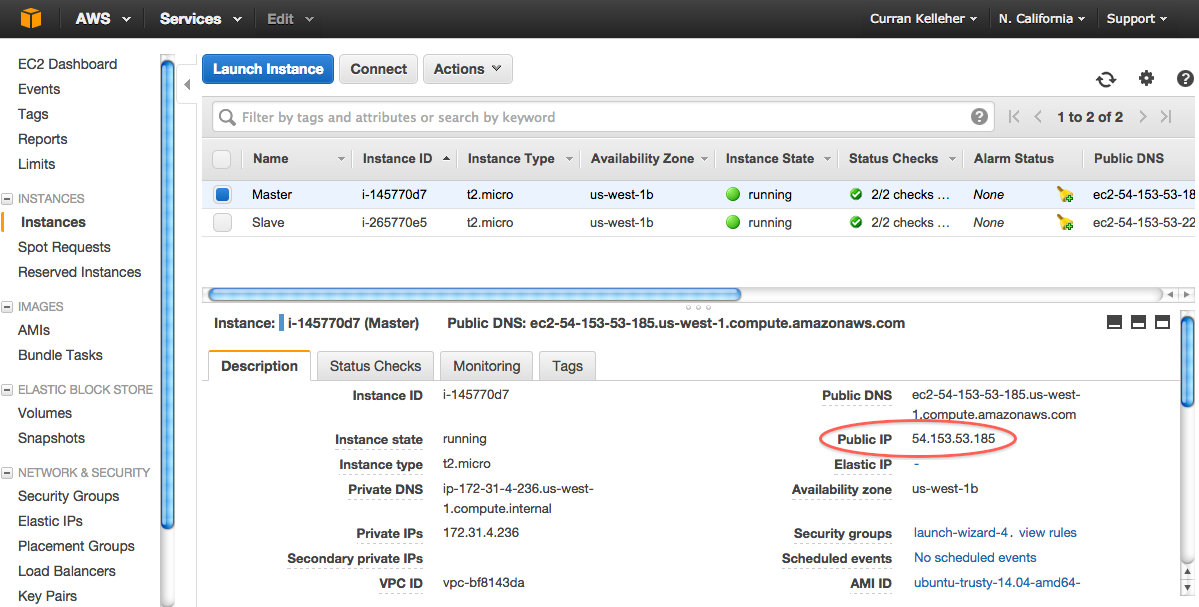Open AMIs in sidebar

[x=34, y=330]
